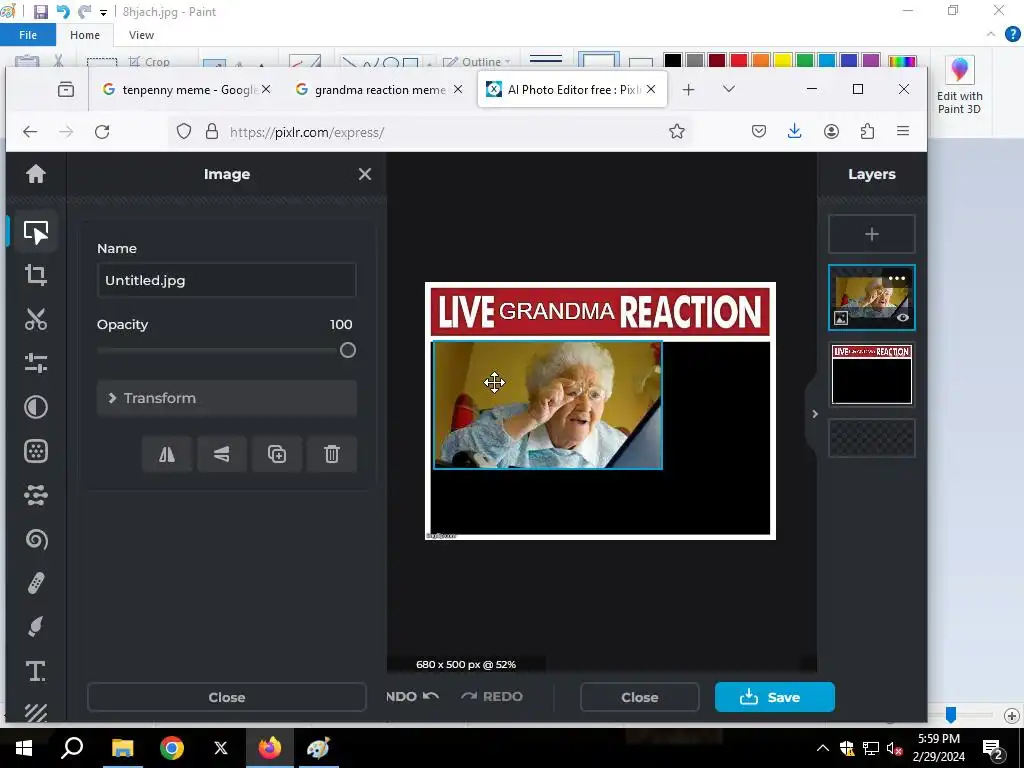Select the Cutout scissors tool

tap(36, 319)
